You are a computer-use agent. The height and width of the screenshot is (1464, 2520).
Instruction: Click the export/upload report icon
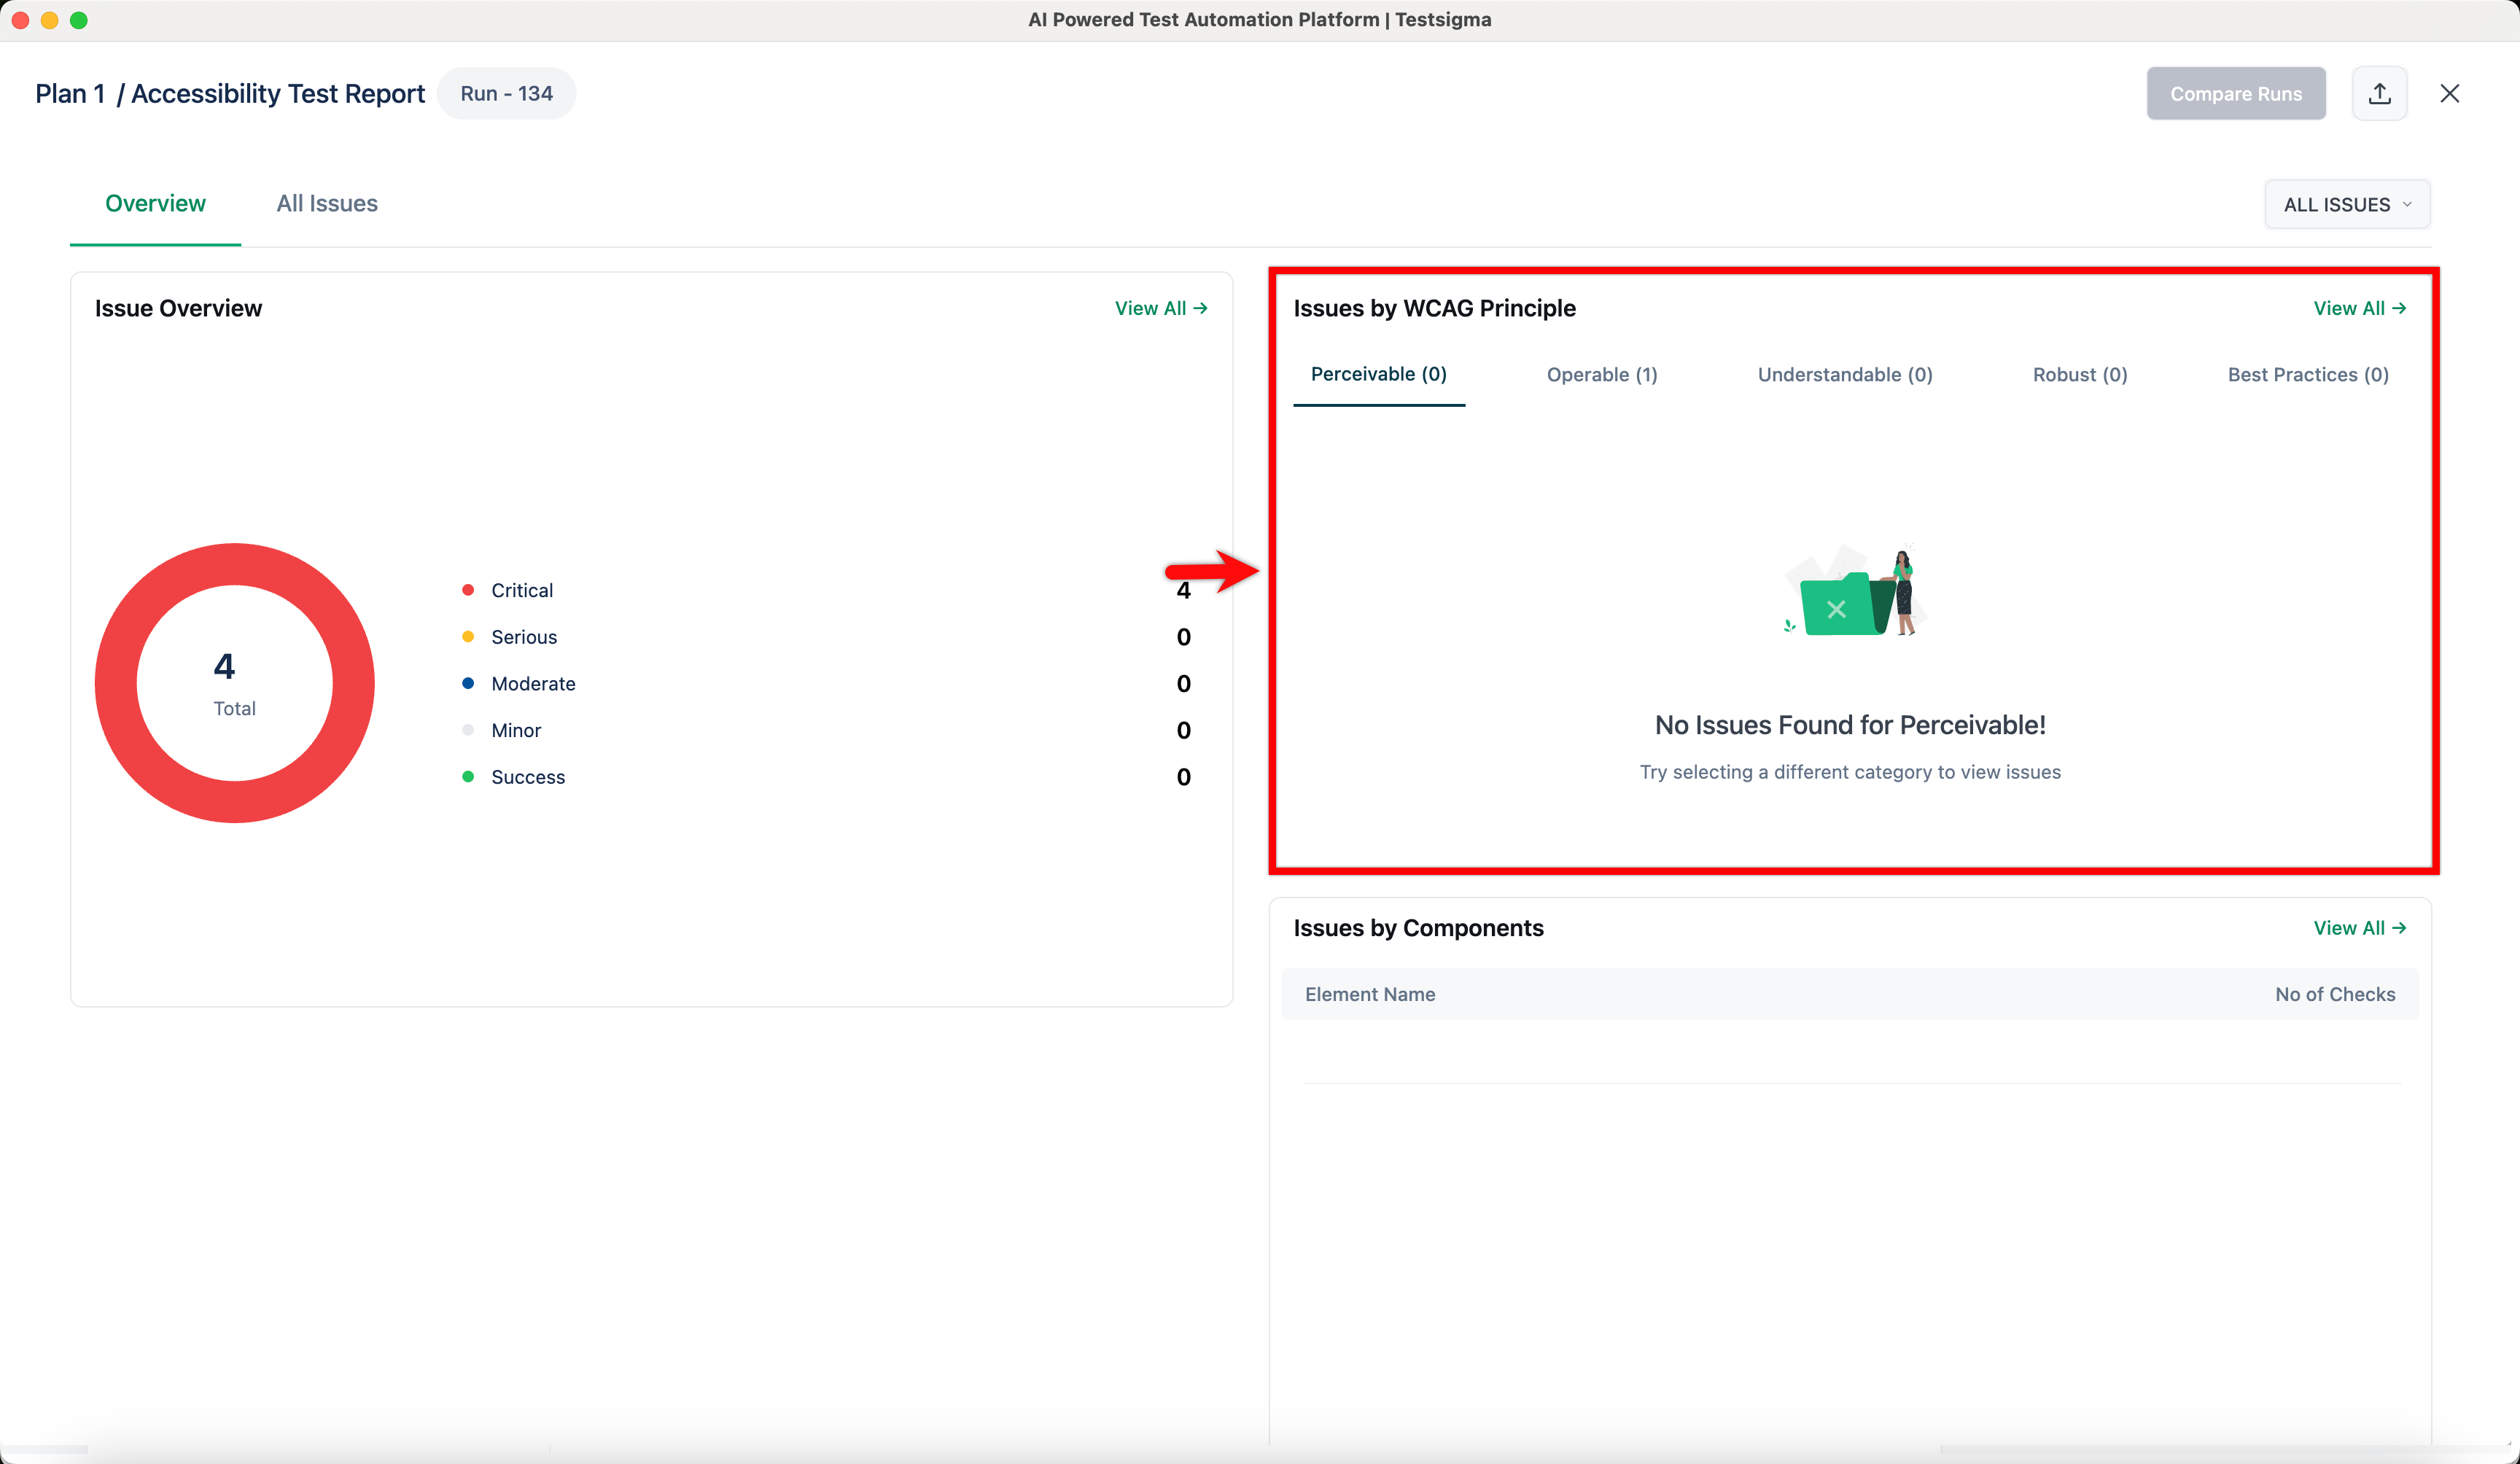(x=2379, y=94)
